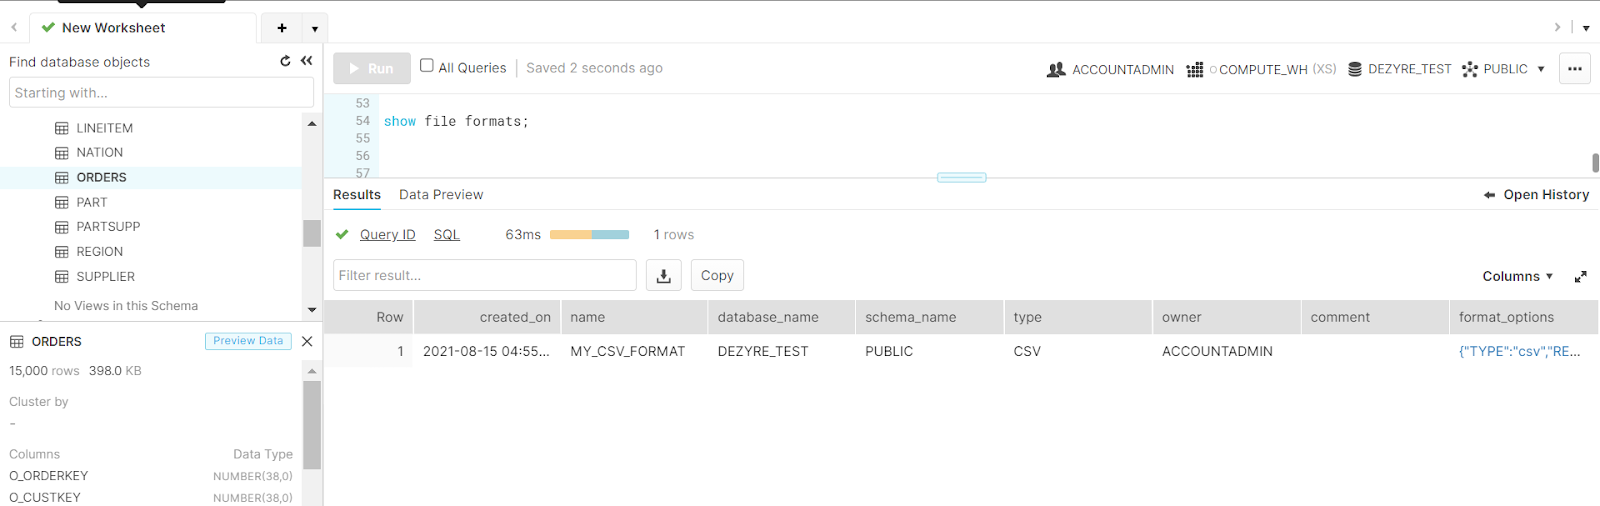Click the Filter result input field
Image resolution: width=1600 pixels, height=506 pixels.
coord(484,276)
